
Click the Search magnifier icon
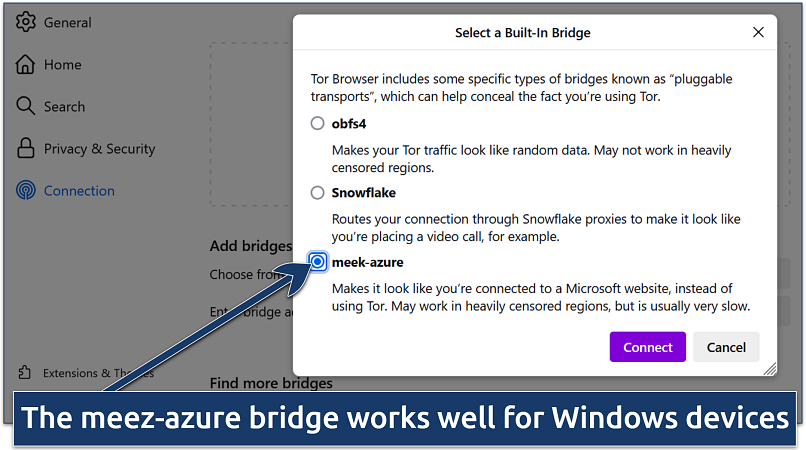tap(26, 107)
